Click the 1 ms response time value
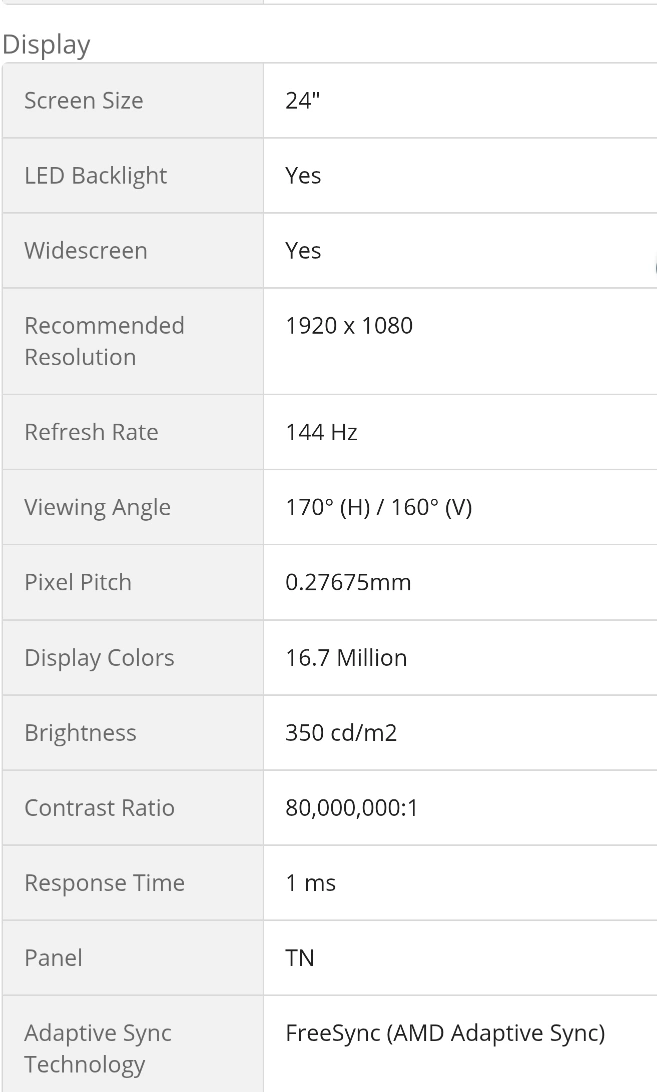The width and height of the screenshot is (657, 1092). tap(311, 883)
